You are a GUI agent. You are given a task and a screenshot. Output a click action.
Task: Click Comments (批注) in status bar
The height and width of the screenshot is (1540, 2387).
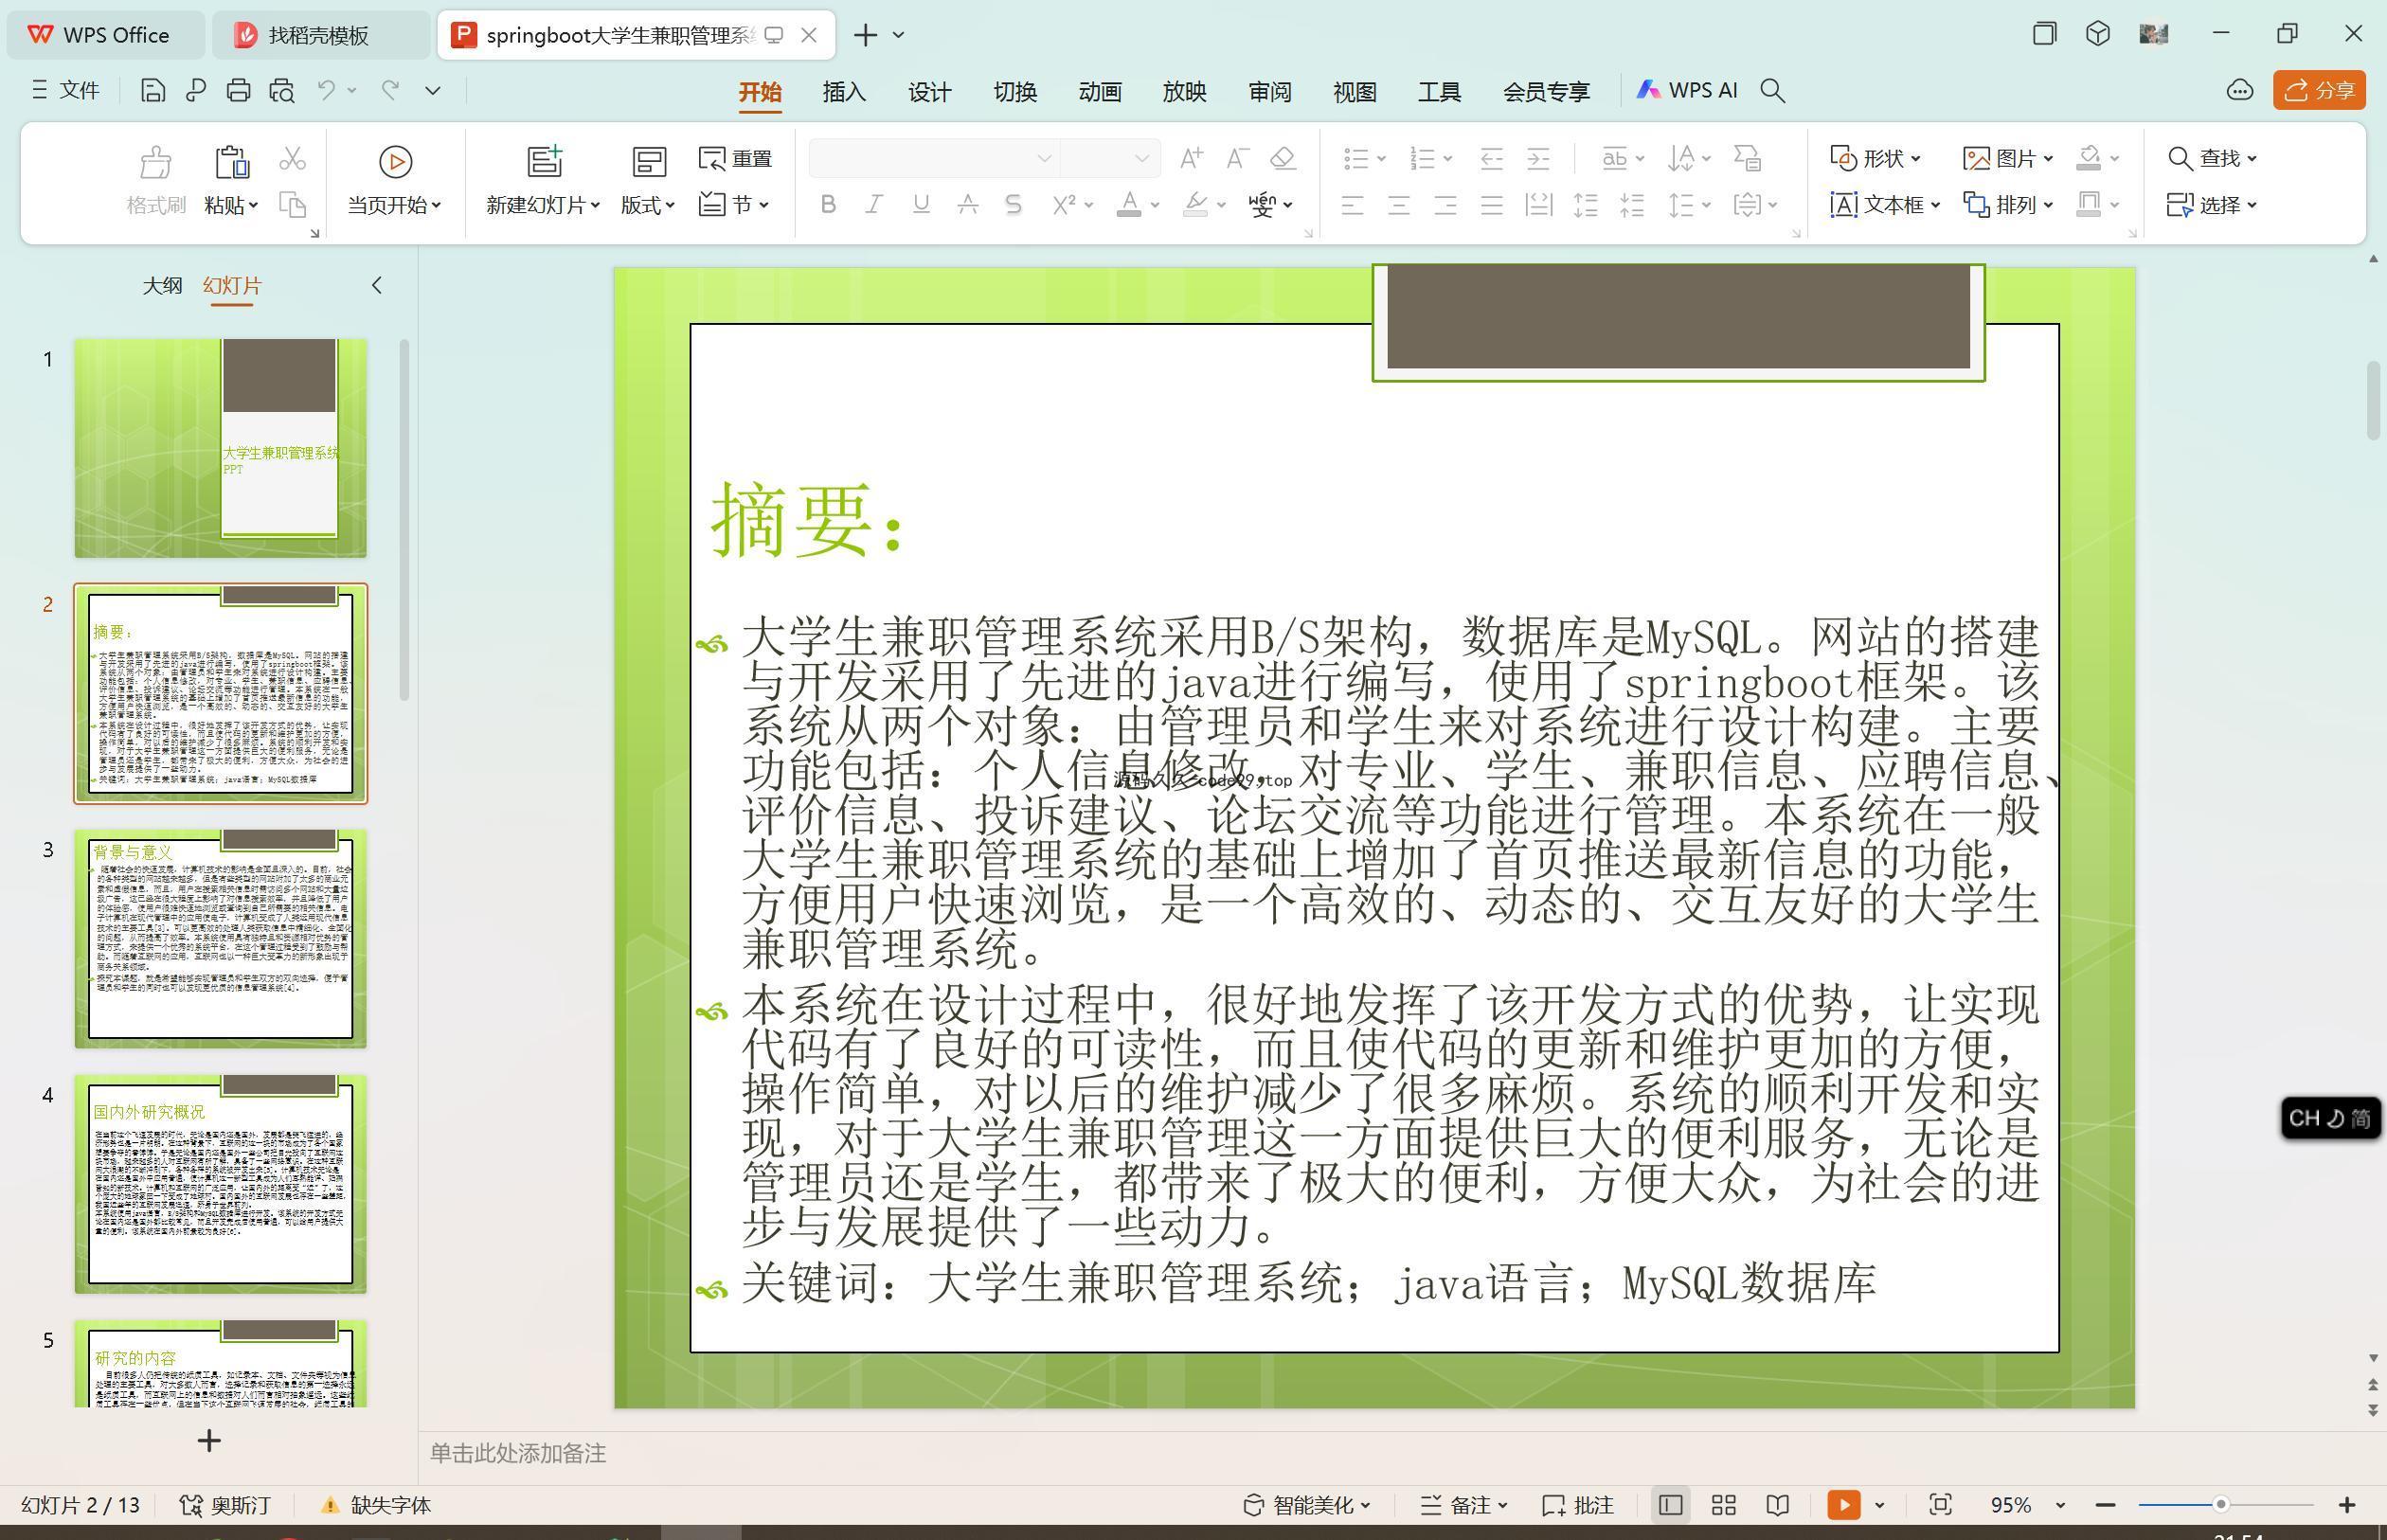click(1578, 1505)
